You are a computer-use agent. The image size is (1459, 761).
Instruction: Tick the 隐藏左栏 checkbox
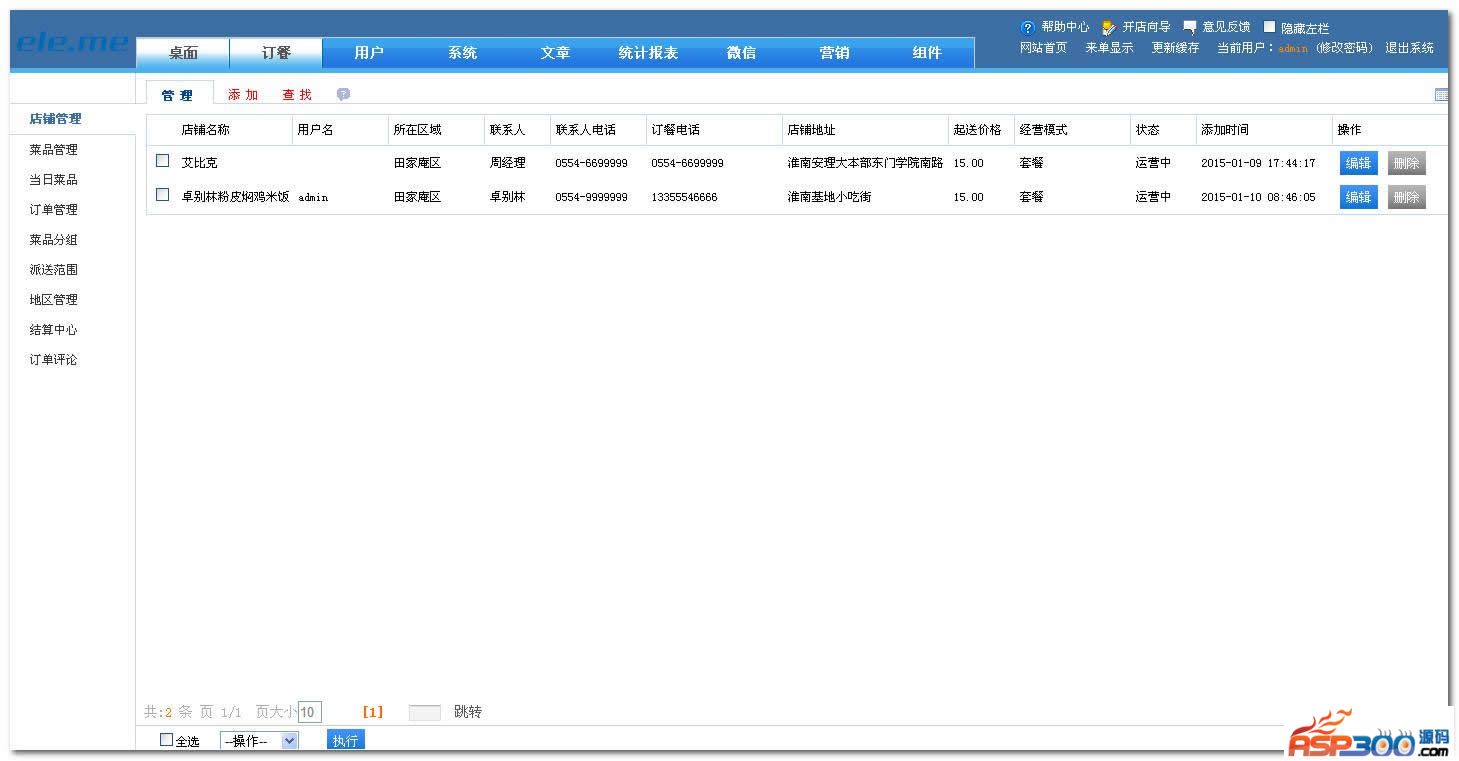(x=1270, y=27)
